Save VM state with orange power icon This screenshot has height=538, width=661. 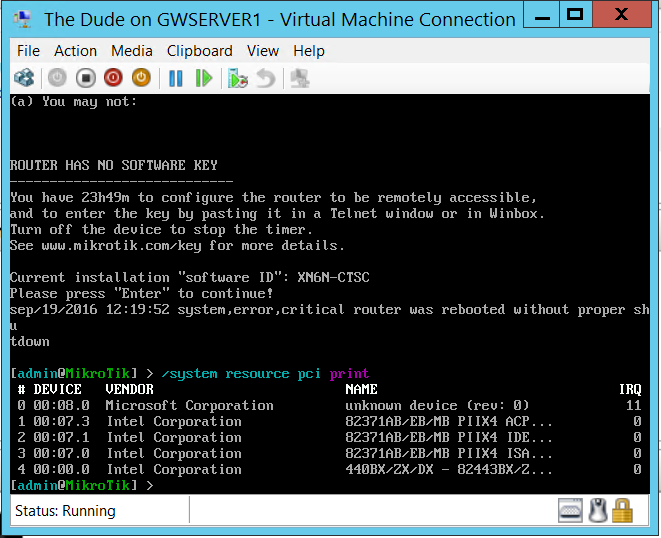point(141,78)
